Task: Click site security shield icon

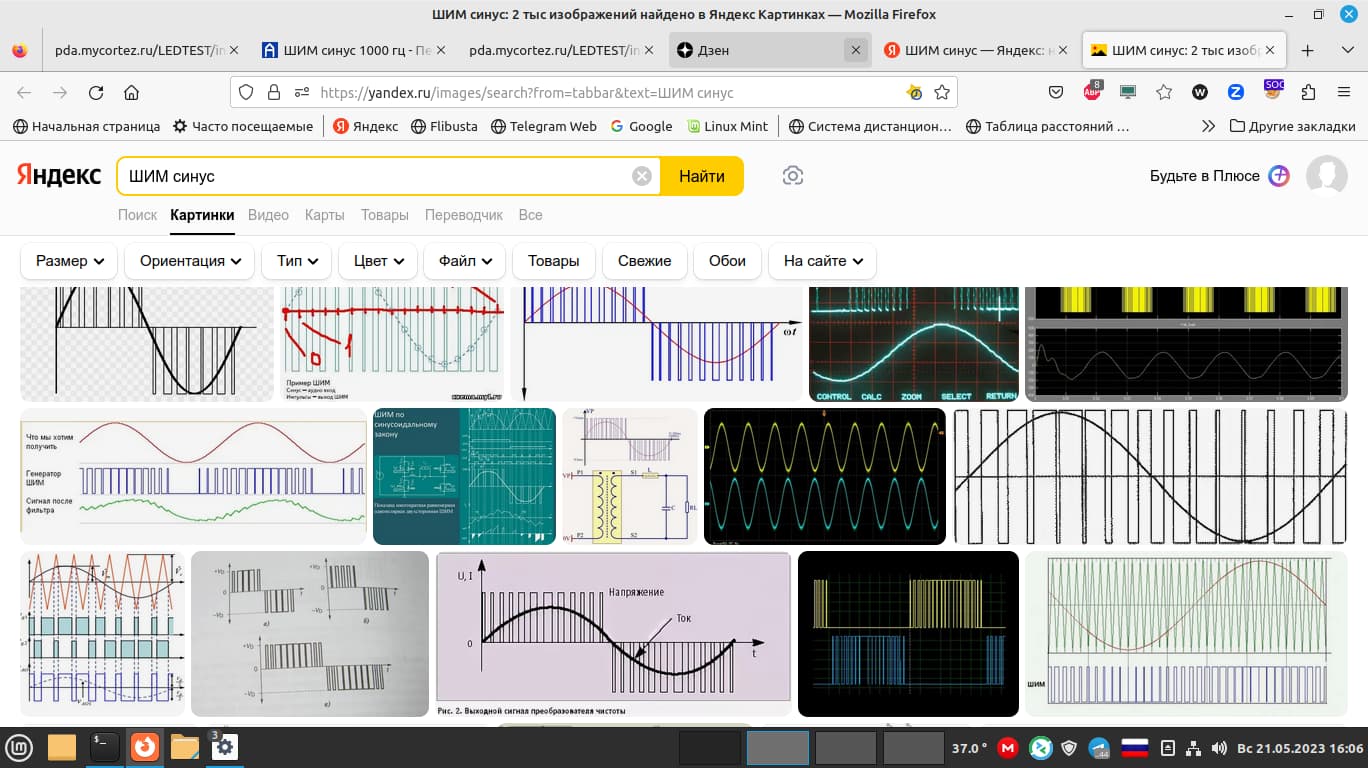Action: point(246,92)
